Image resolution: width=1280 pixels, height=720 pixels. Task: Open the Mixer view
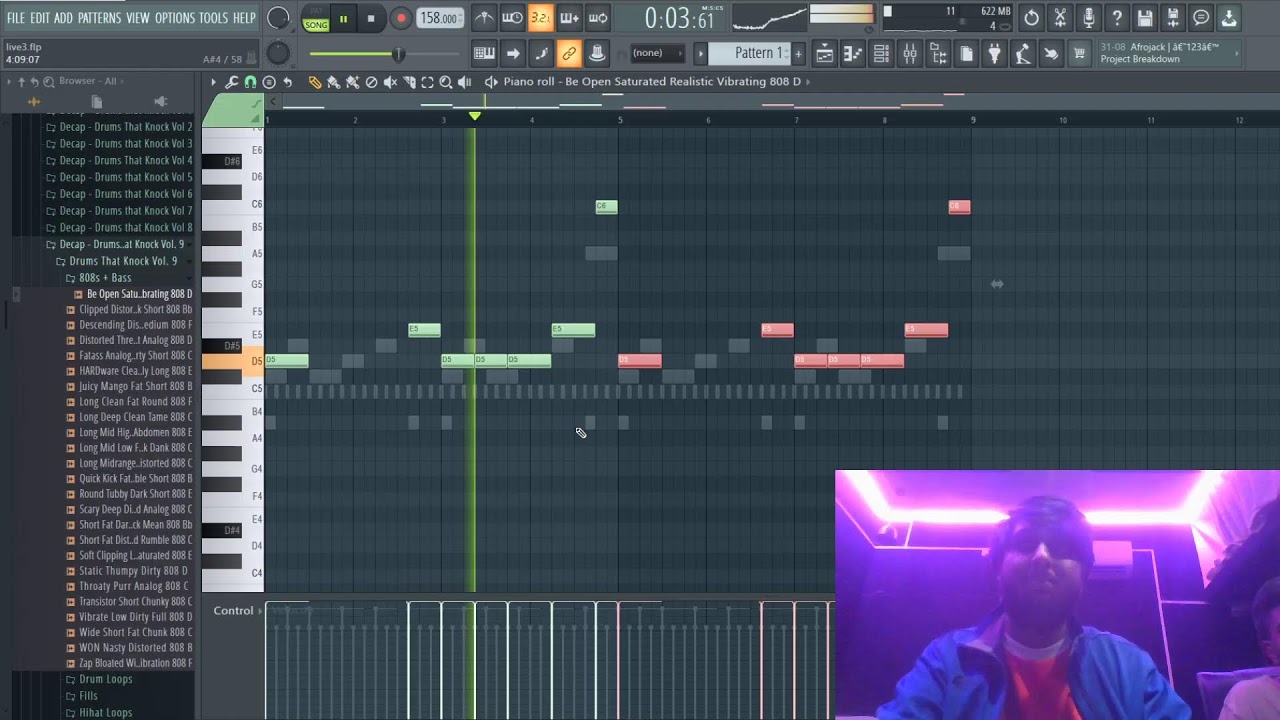click(909, 53)
